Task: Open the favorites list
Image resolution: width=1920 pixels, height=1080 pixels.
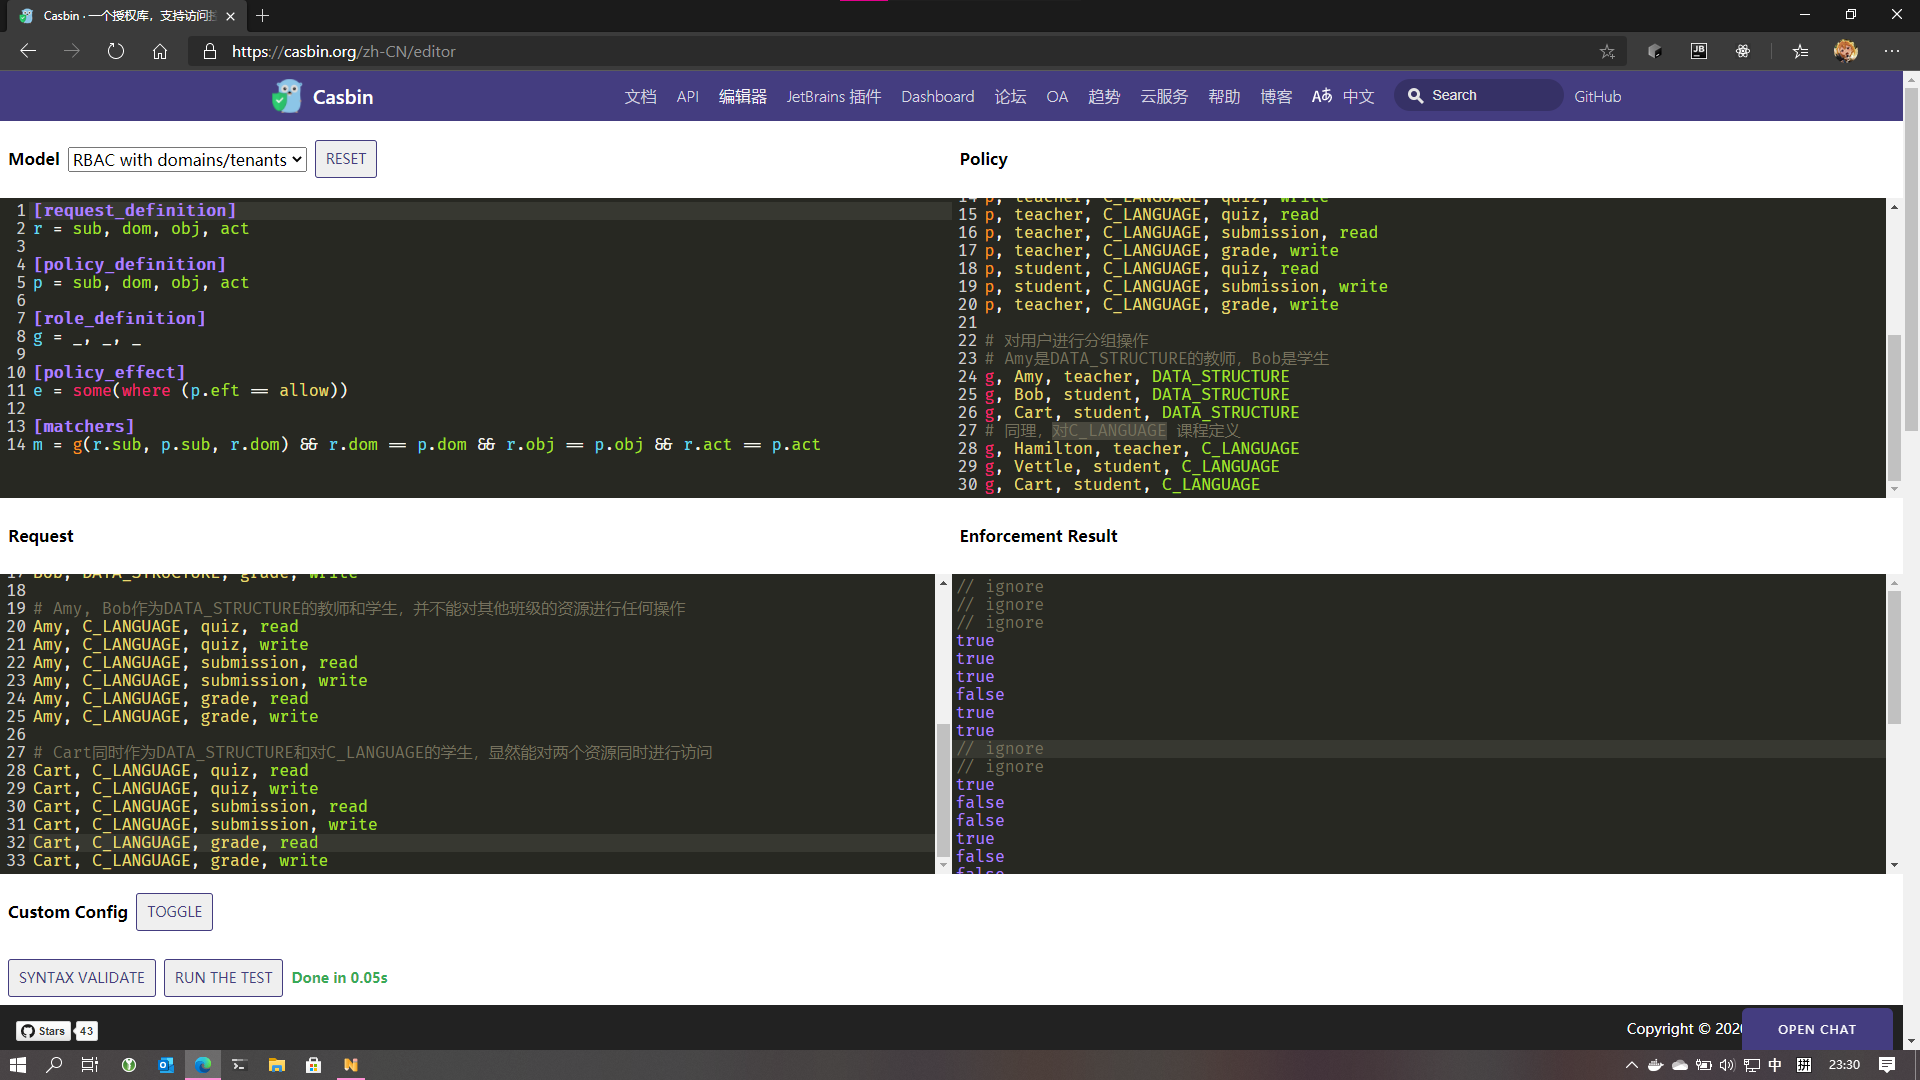Action: pyautogui.click(x=1800, y=51)
